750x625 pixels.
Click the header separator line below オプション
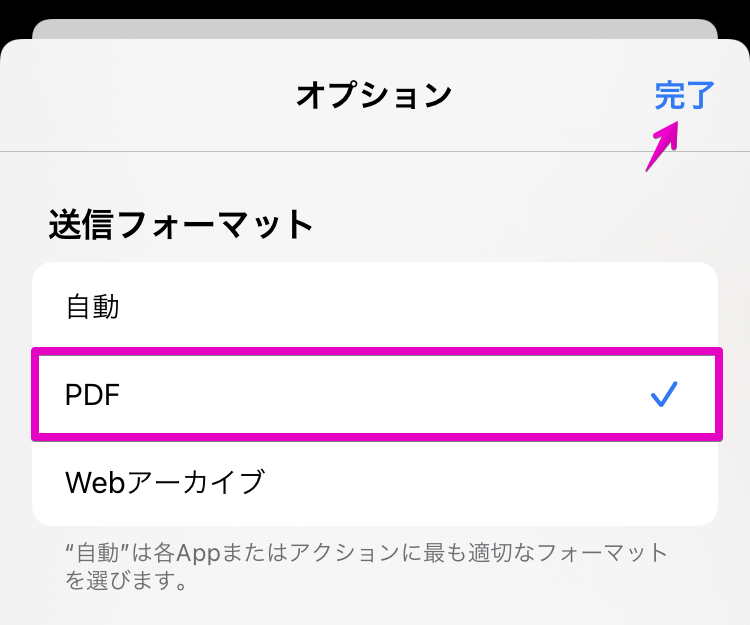[375, 152]
